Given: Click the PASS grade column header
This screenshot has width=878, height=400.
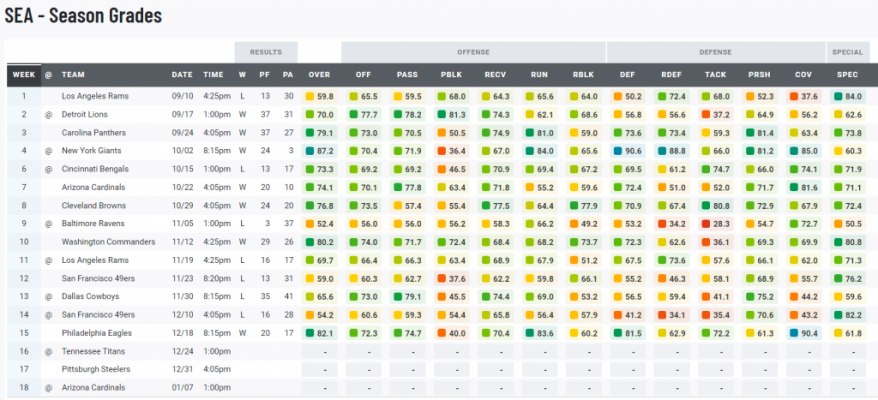Looking at the screenshot, I should pyautogui.click(x=407, y=75).
